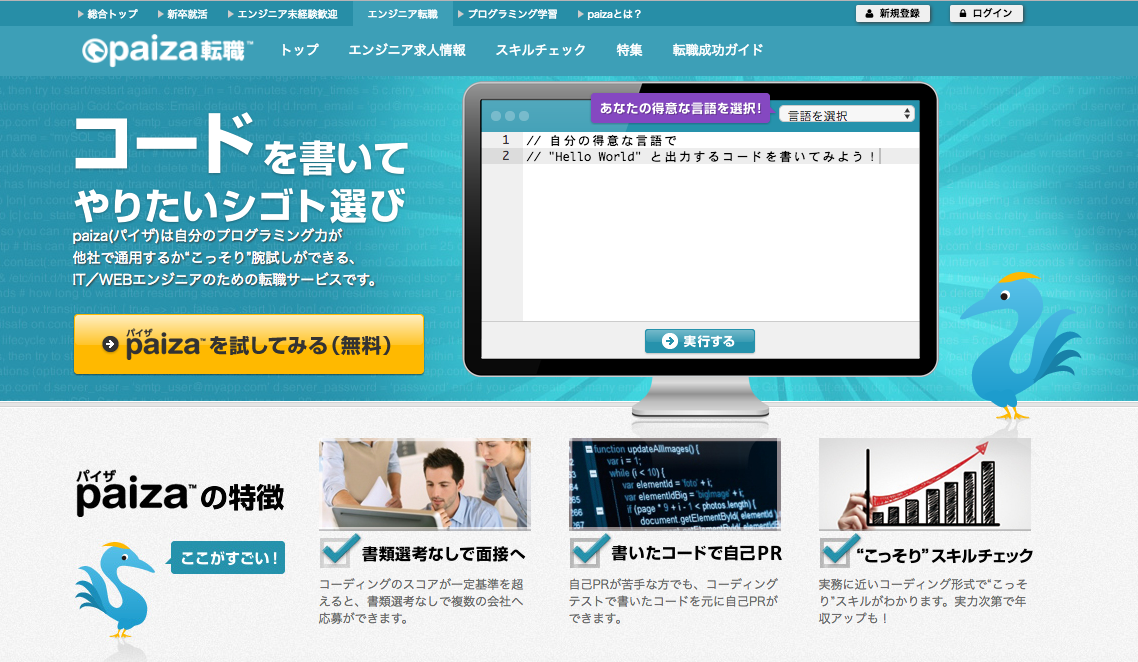Open the 言語を選択 language dropdown
1138x662 pixels.
(846, 115)
